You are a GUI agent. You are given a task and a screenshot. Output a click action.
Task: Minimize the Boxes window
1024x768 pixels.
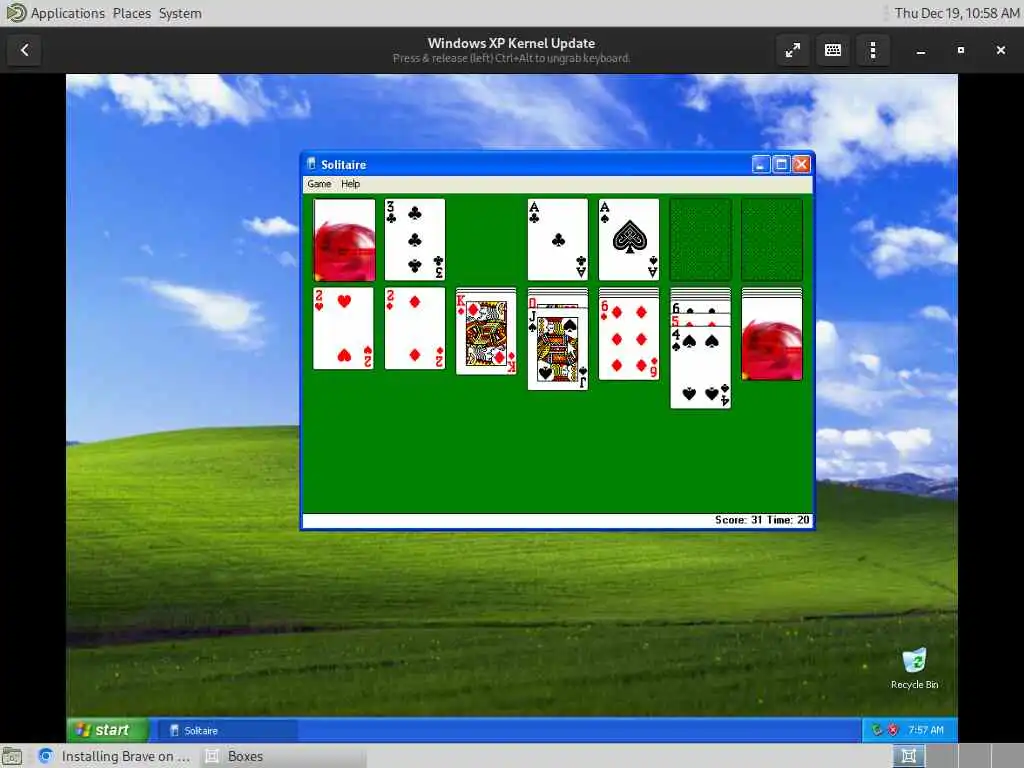coord(921,50)
